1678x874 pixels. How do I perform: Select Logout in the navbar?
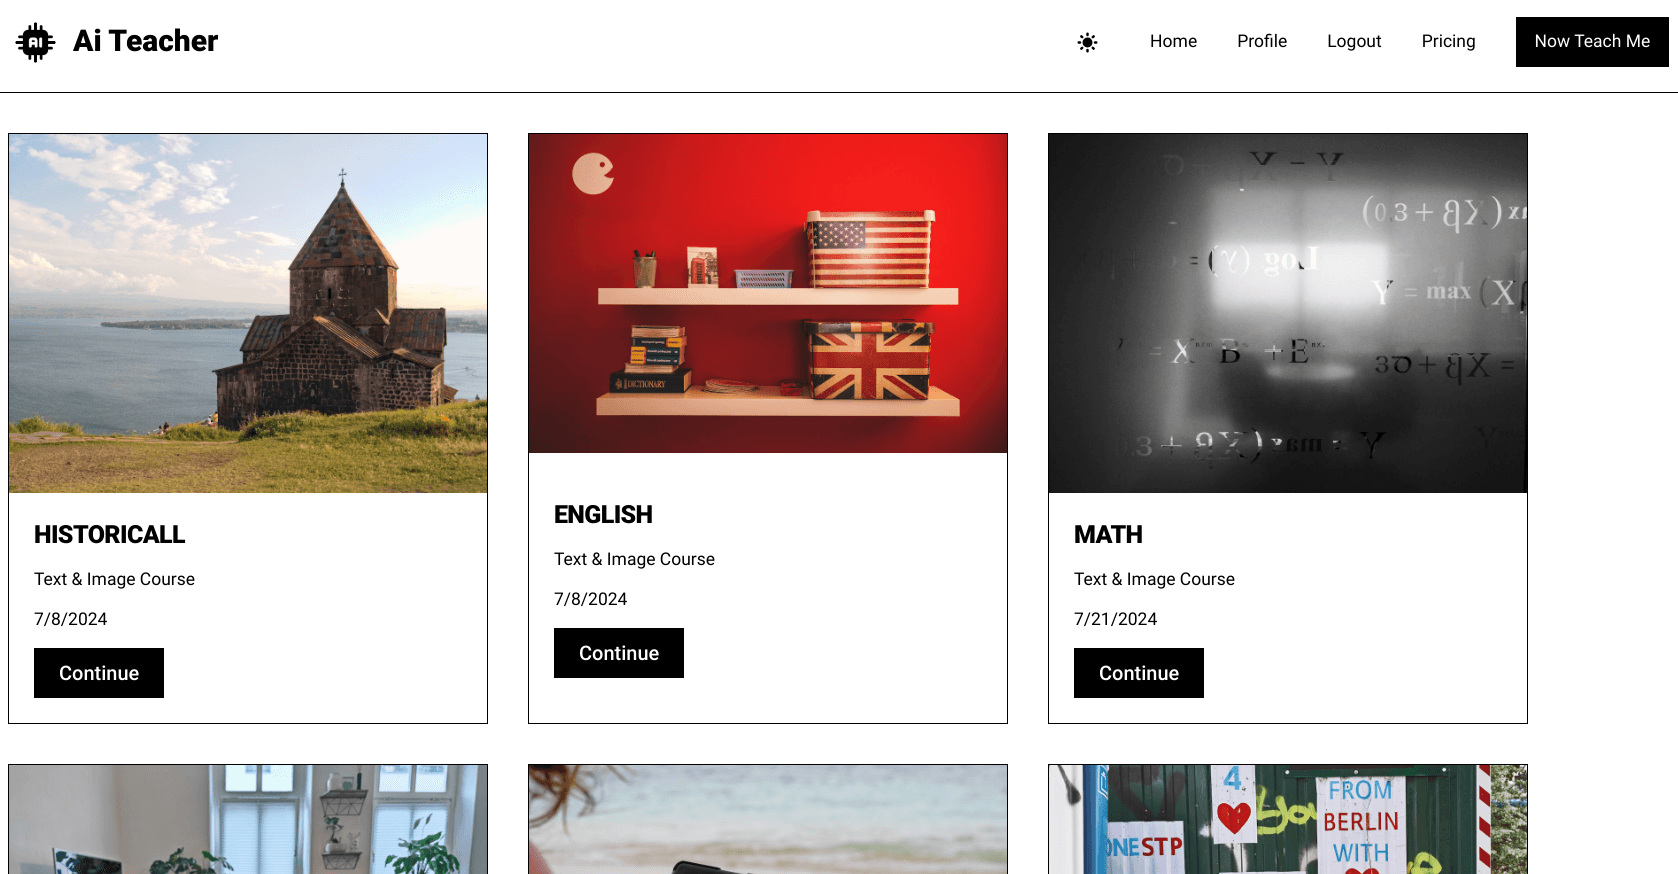coord(1354,41)
